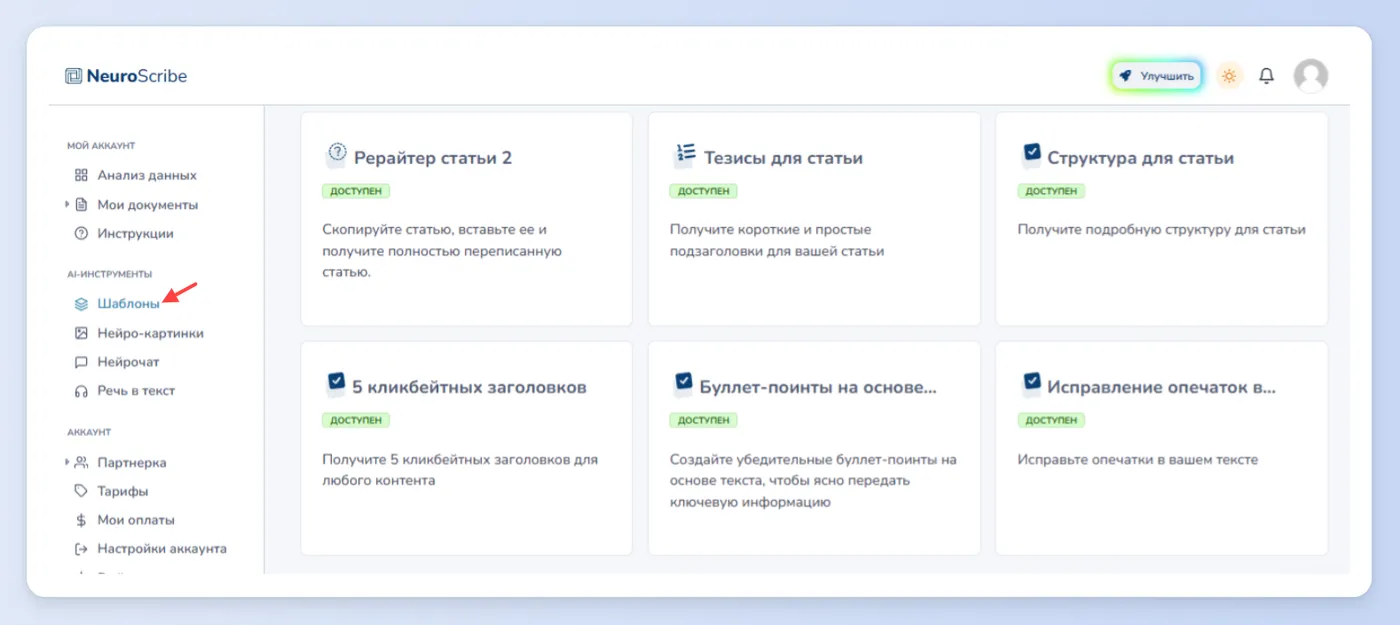Expand the Партнерка section arrow
Screen dimensions: 1400x625
(x=68, y=462)
